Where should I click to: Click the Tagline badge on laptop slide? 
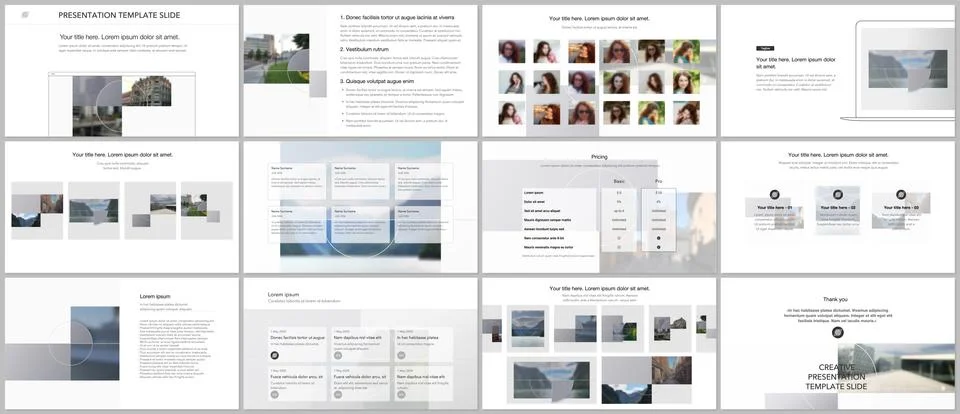point(765,48)
